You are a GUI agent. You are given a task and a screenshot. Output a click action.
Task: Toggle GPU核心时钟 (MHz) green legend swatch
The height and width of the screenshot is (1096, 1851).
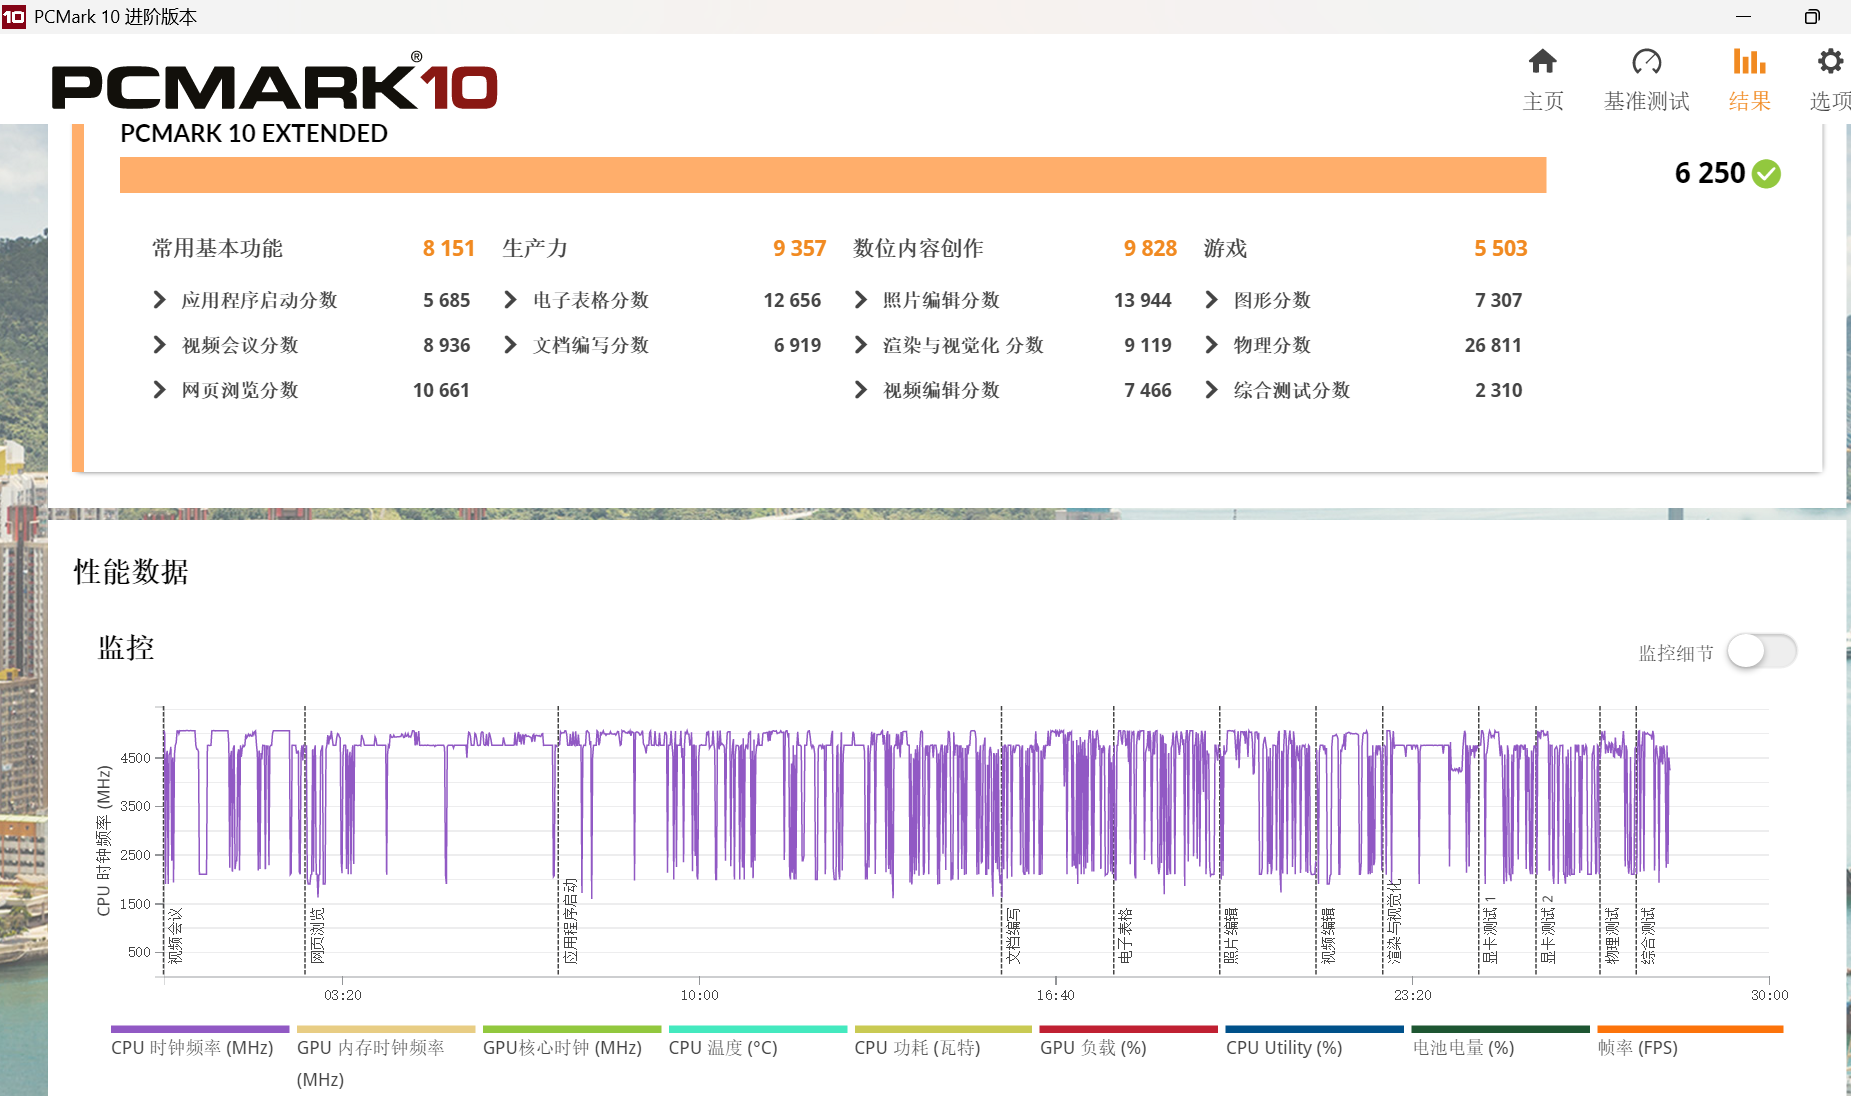tap(572, 1029)
